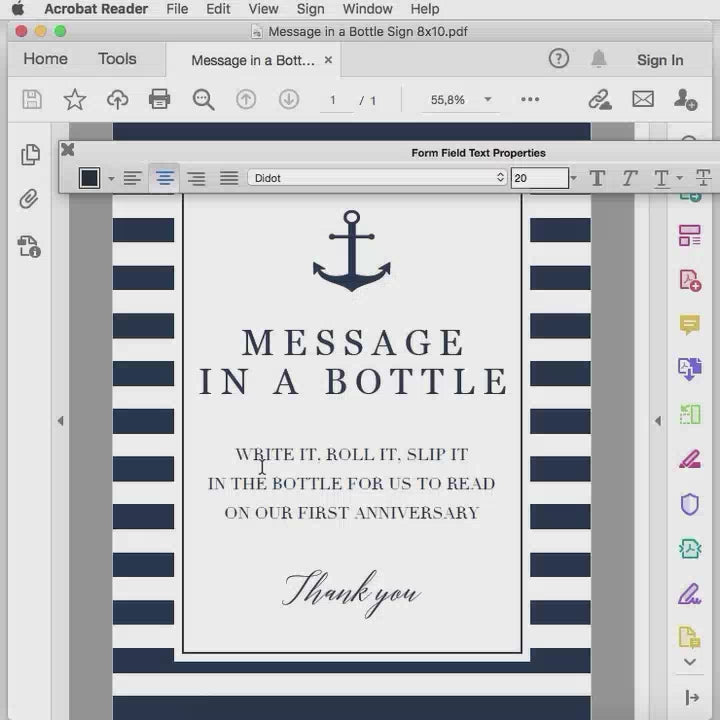Image resolution: width=720 pixels, height=720 pixels.
Task: Open notifications bell
Action: [x=598, y=59]
